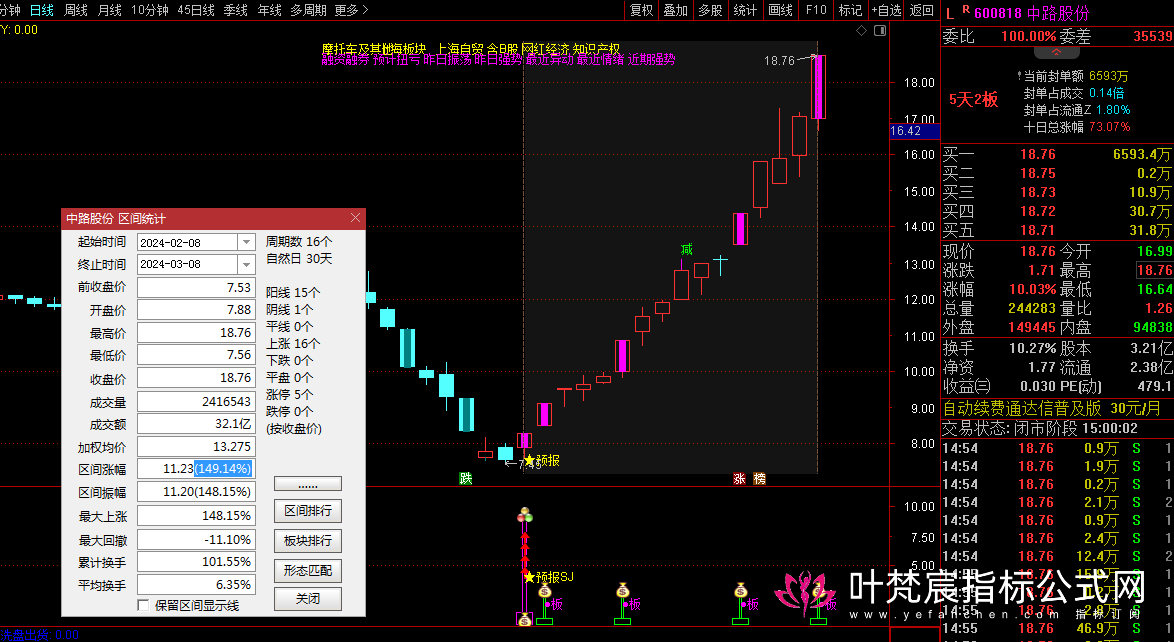The image size is (1174, 642).
Task: Enable the 保留区间显示线 checkbox
Action: point(143,605)
